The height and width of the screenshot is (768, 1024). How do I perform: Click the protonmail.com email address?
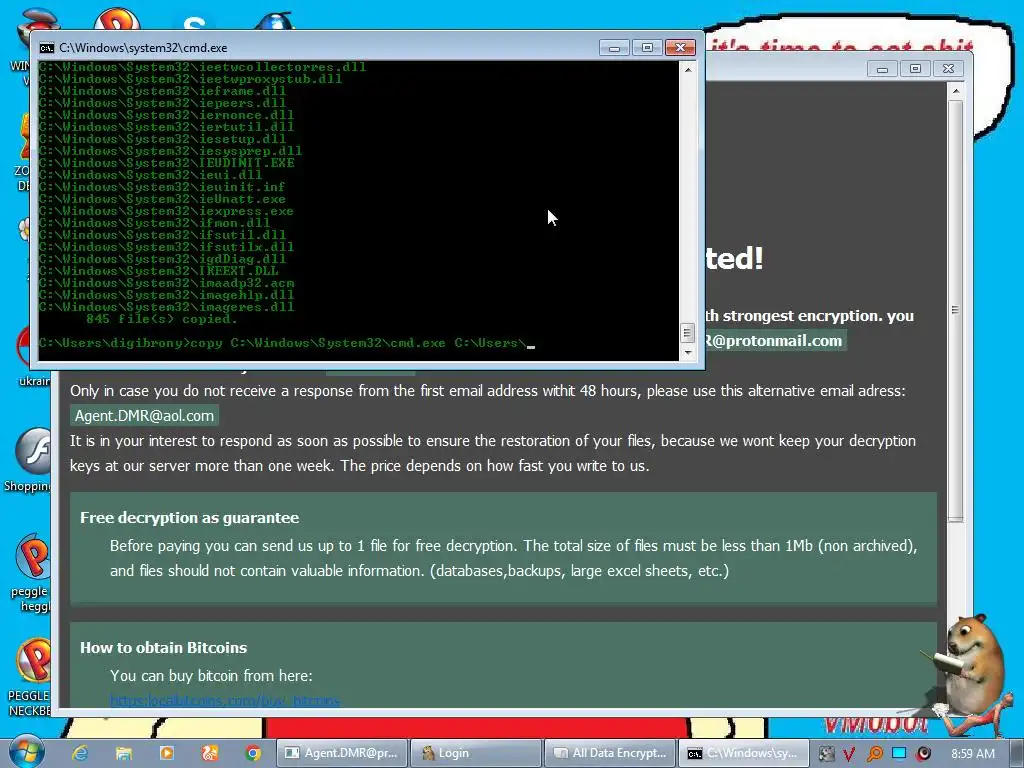point(775,340)
